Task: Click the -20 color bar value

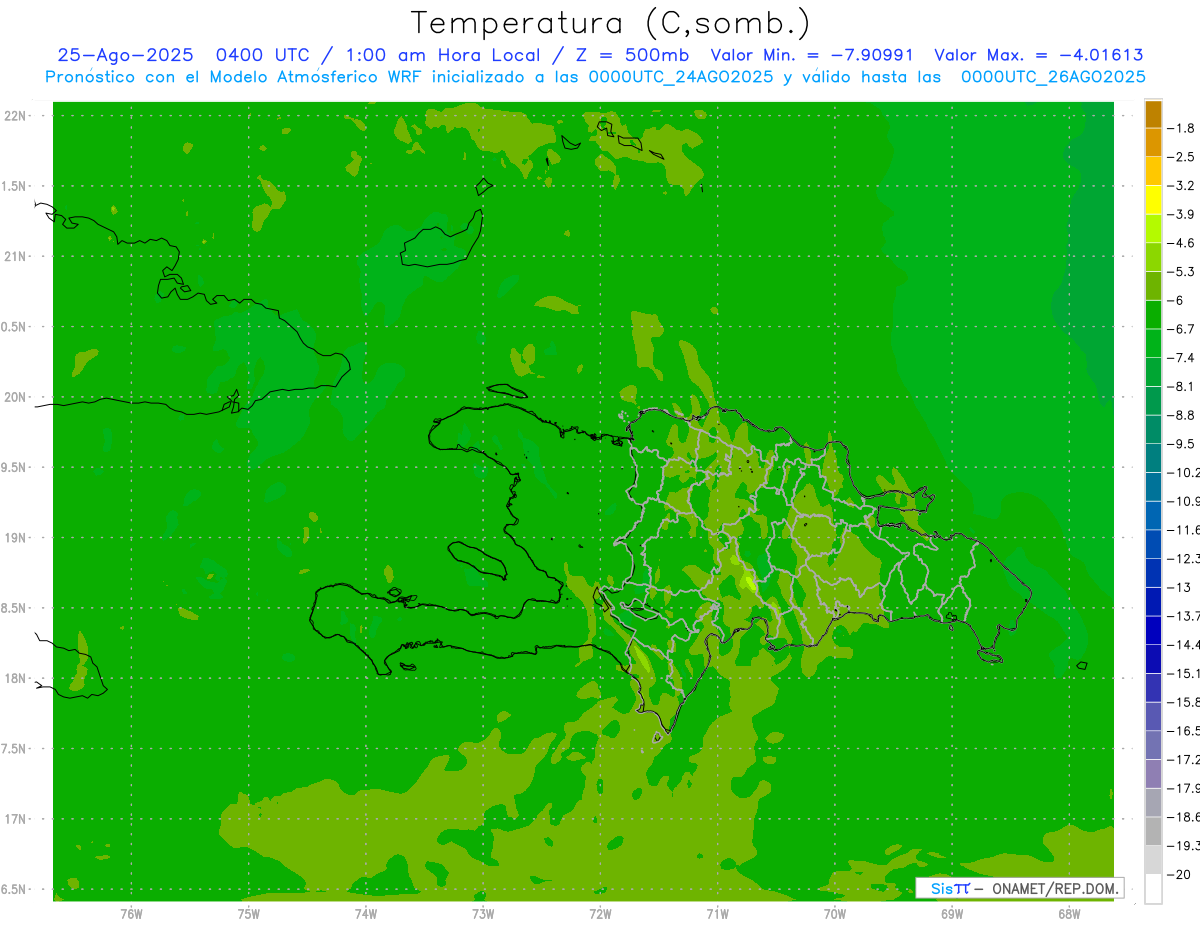Action: 1181,874
